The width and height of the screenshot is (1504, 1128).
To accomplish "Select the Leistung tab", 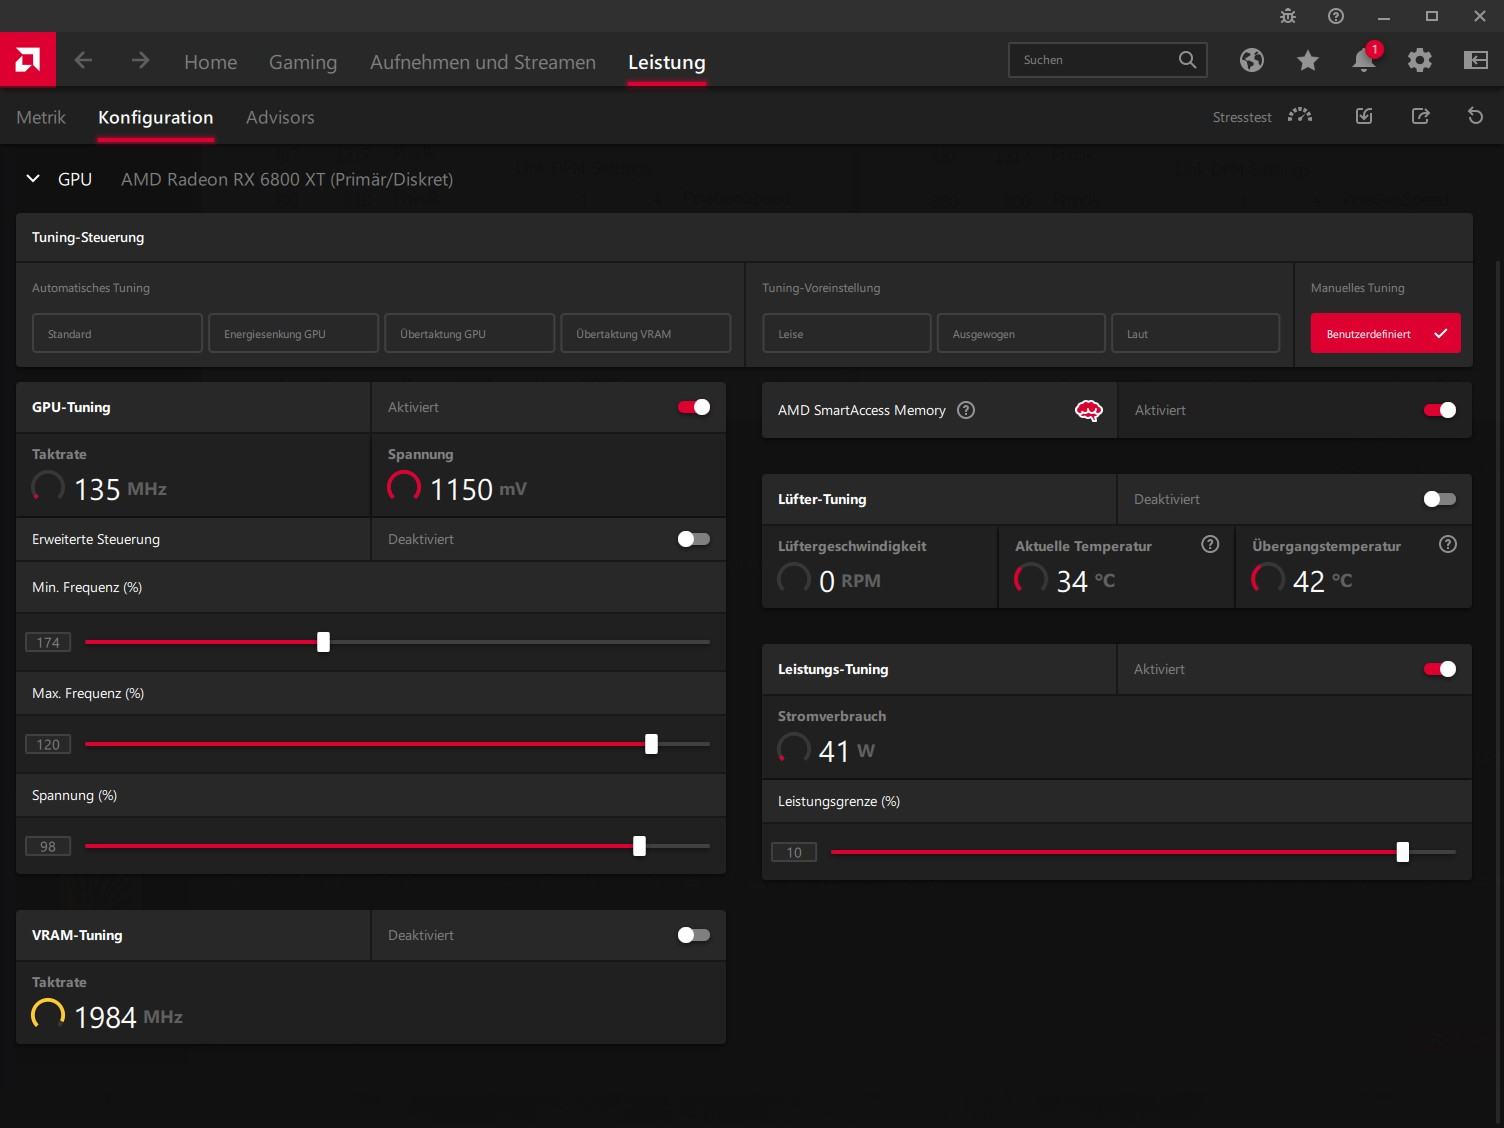I will point(667,62).
